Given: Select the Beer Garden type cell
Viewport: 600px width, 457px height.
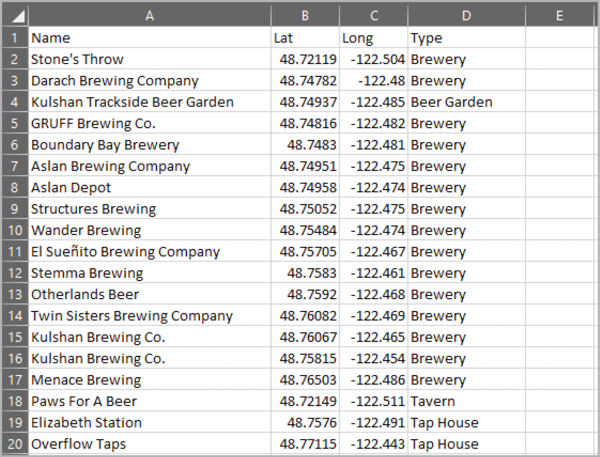Looking at the screenshot, I should pos(466,102).
